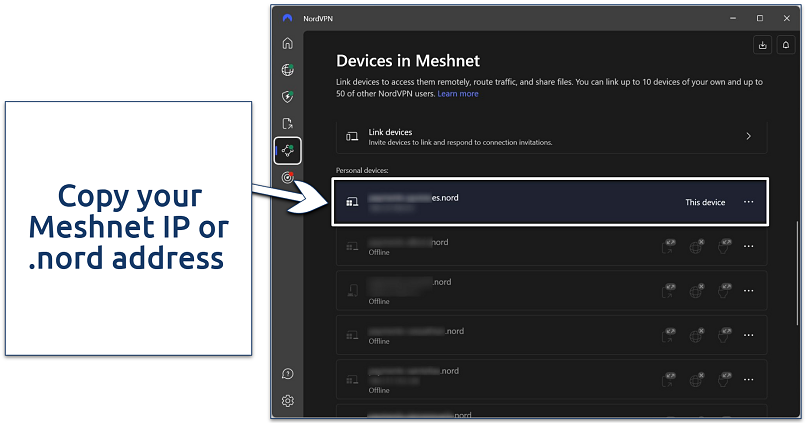Toggle file sharing permission on third offline device
Screen dimensions: 806x423
[x=669, y=335]
